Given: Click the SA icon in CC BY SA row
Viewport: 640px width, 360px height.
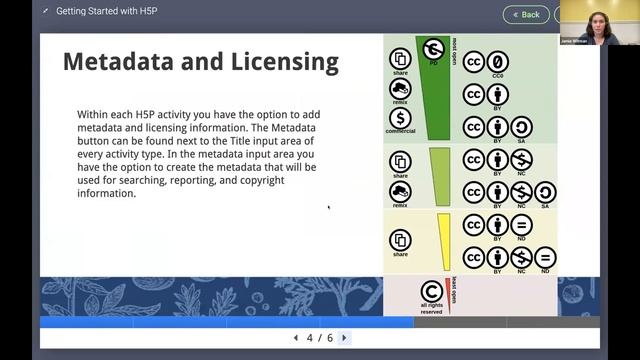Looking at the screenshot, I should [x=521, y=127].
